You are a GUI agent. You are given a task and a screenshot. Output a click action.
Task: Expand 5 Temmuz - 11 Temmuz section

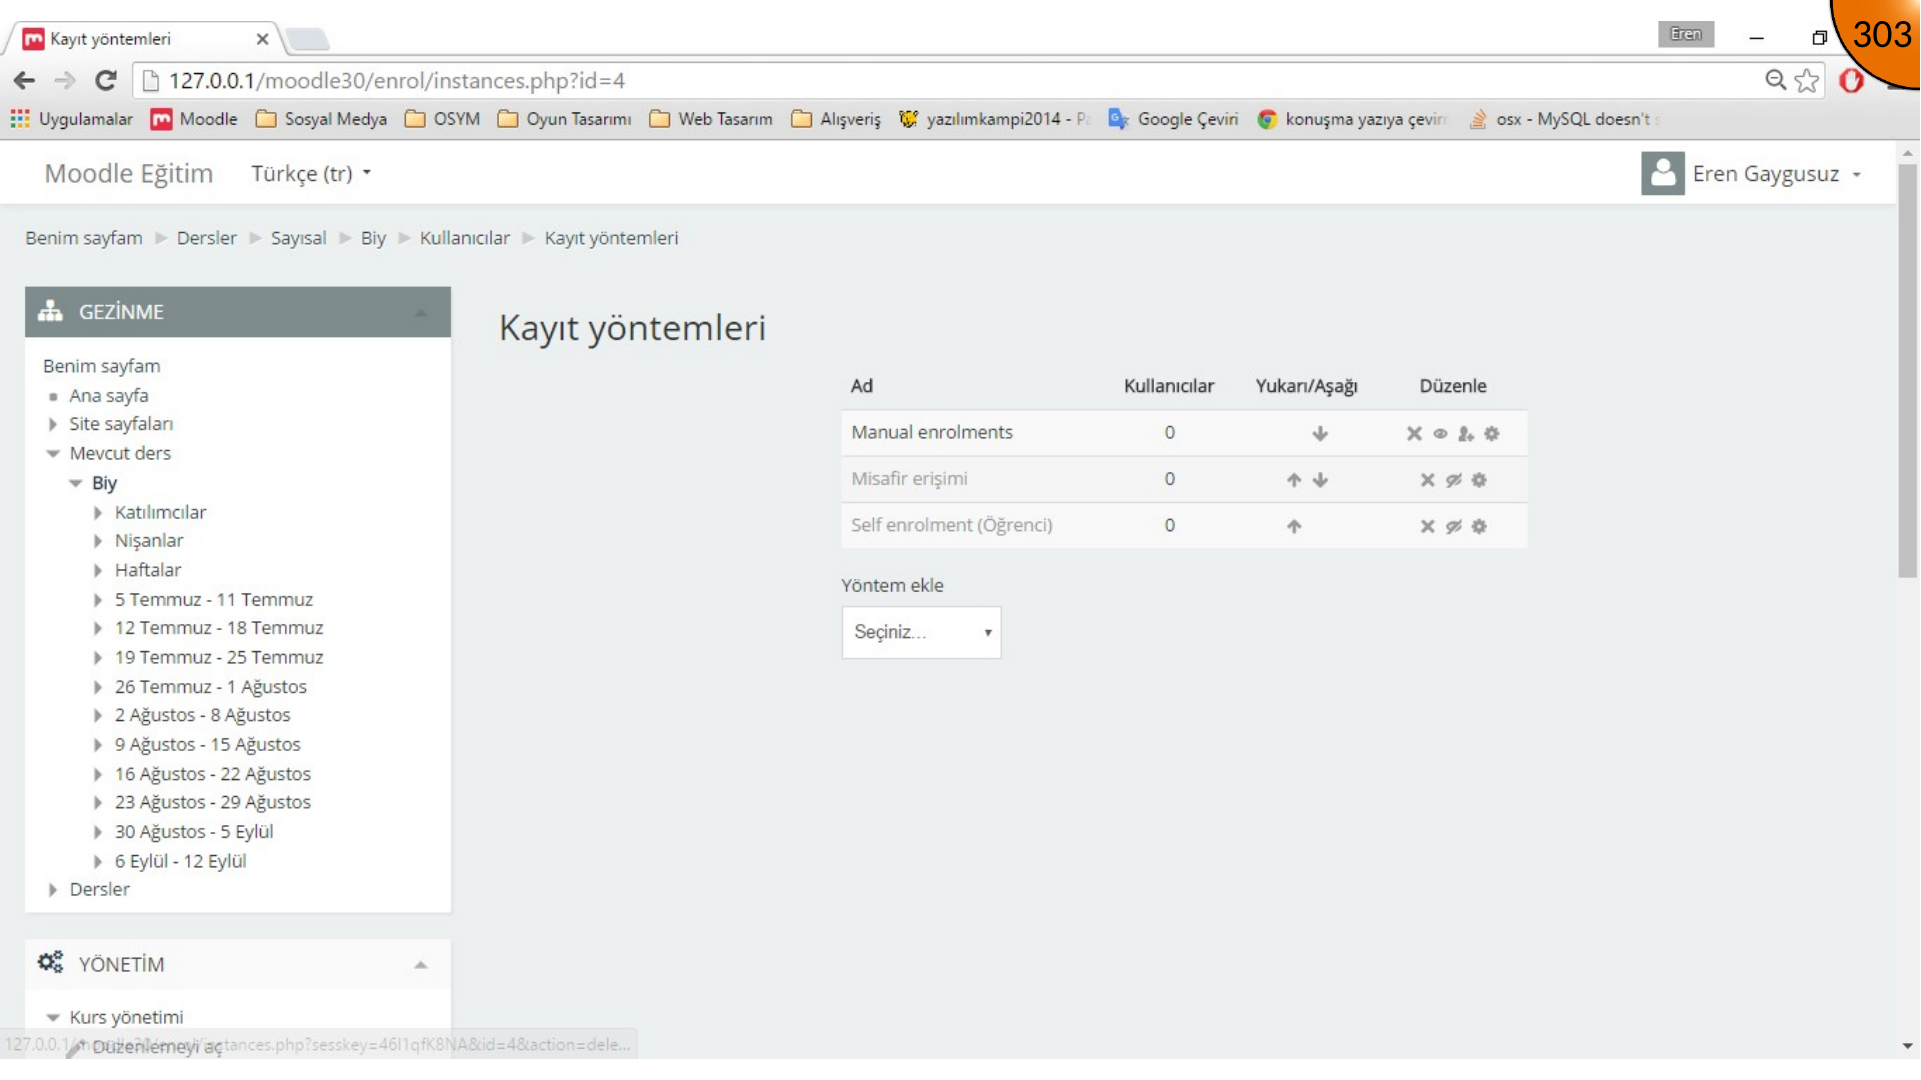click(98, 600)
